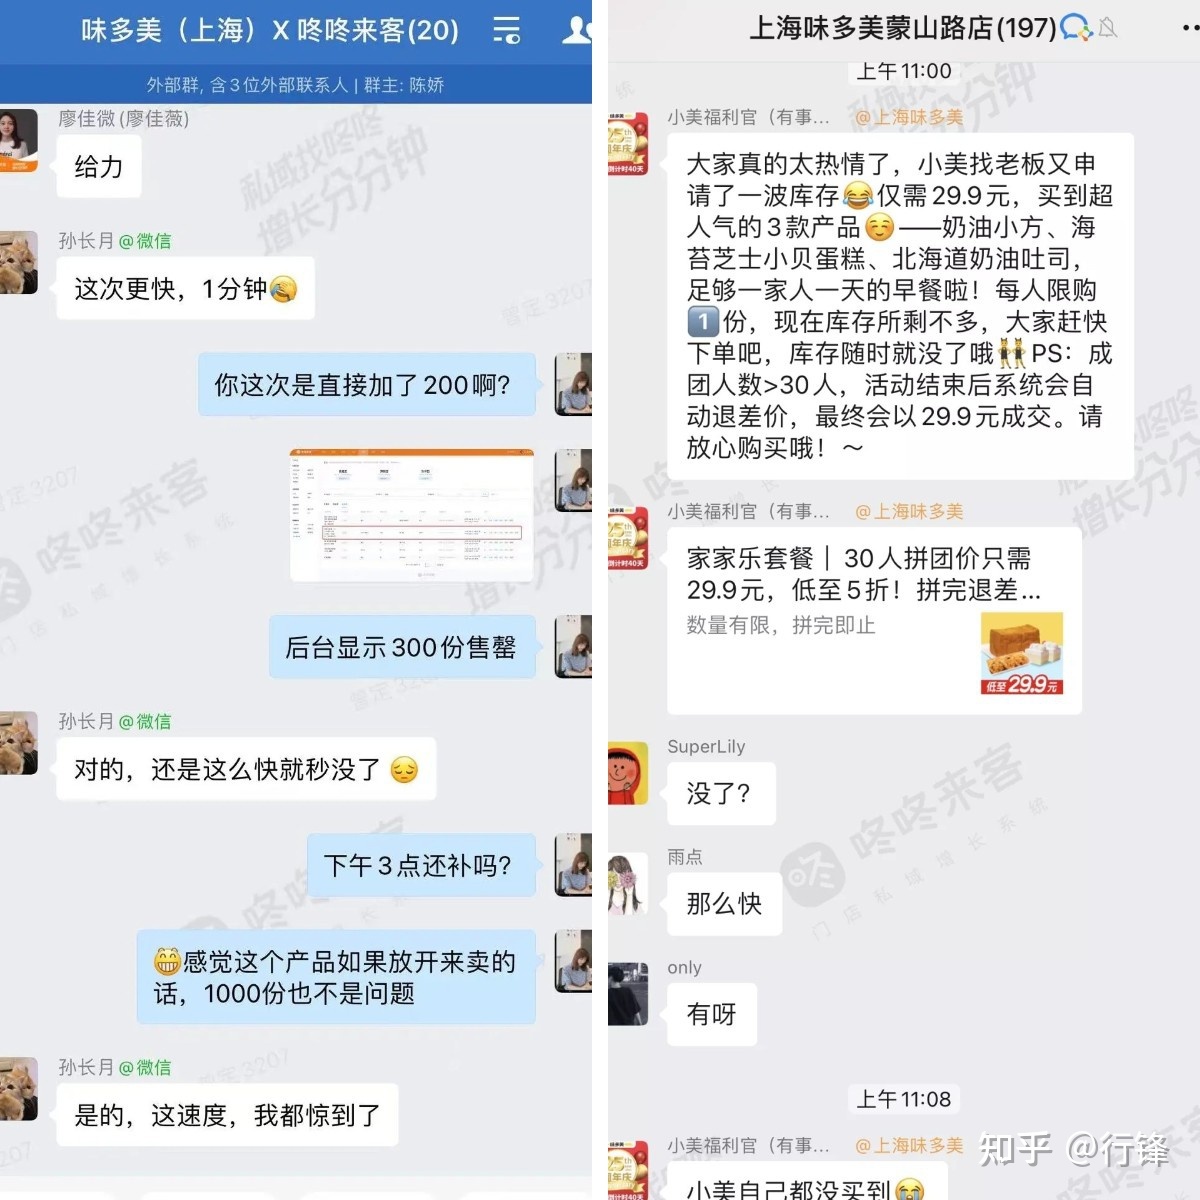Tap the @上海味多美 tag on first message
The height and width of the screenshot is (1200, 1200).
pos(909,118)
